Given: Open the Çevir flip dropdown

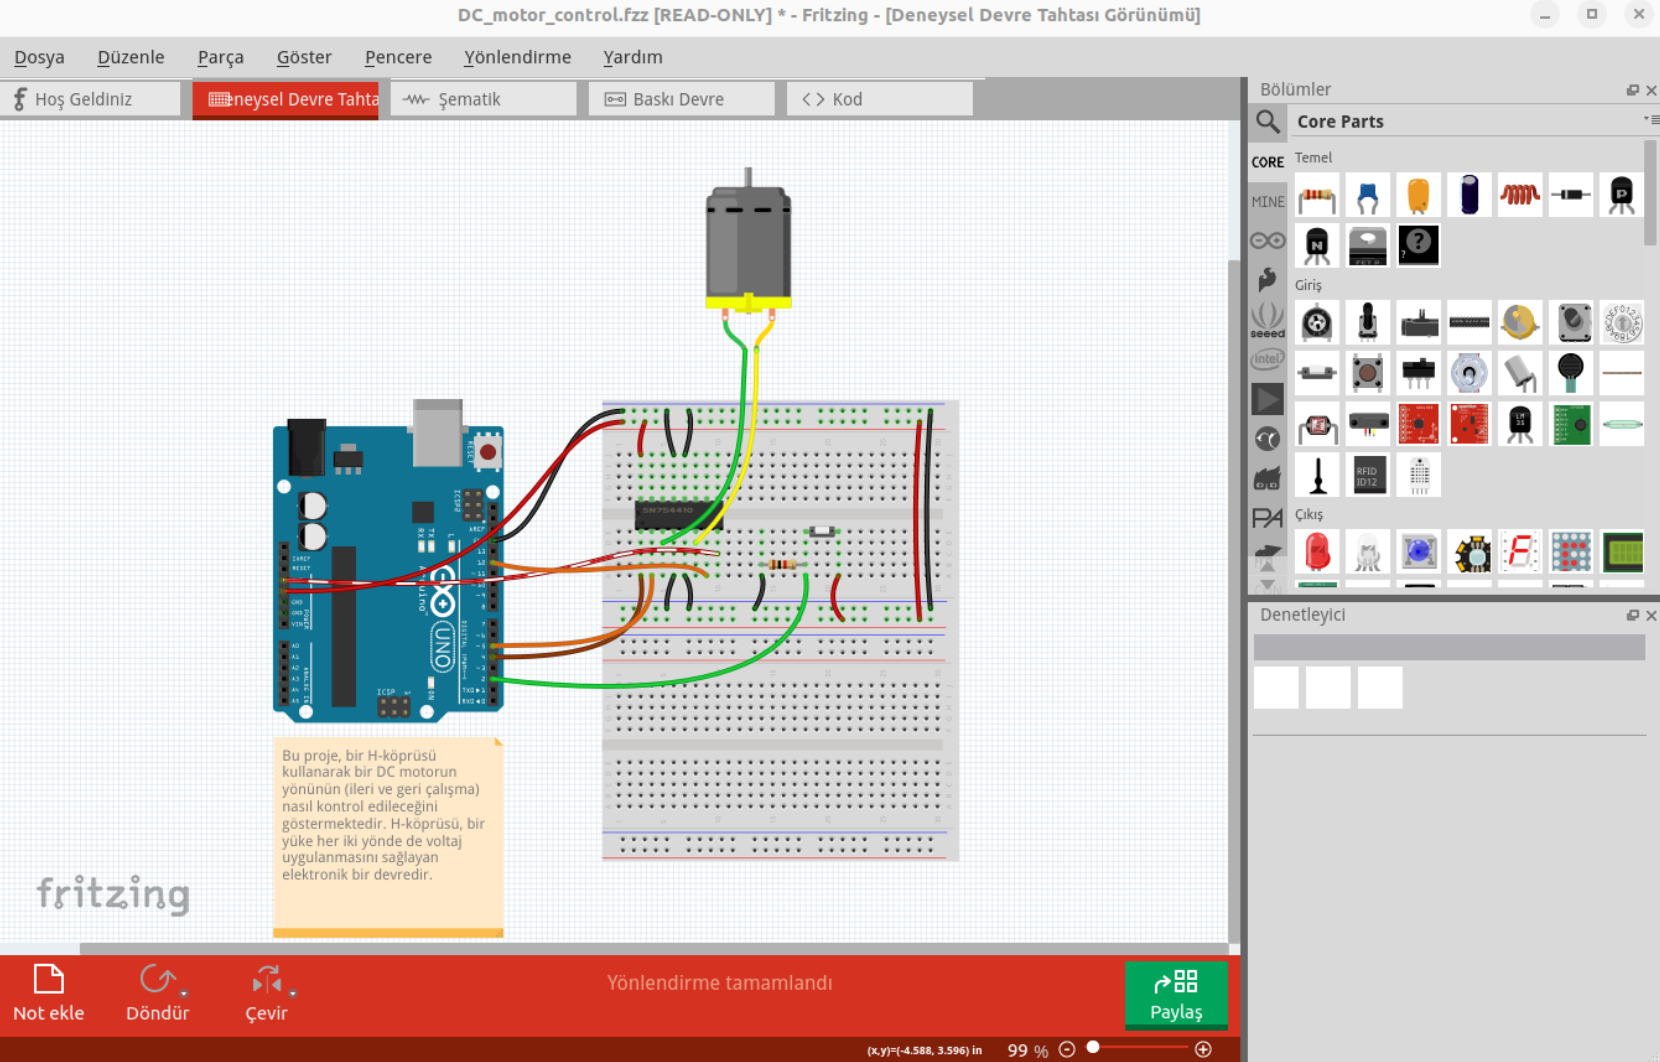Looking at the screenshot, I should pos(292,994).
